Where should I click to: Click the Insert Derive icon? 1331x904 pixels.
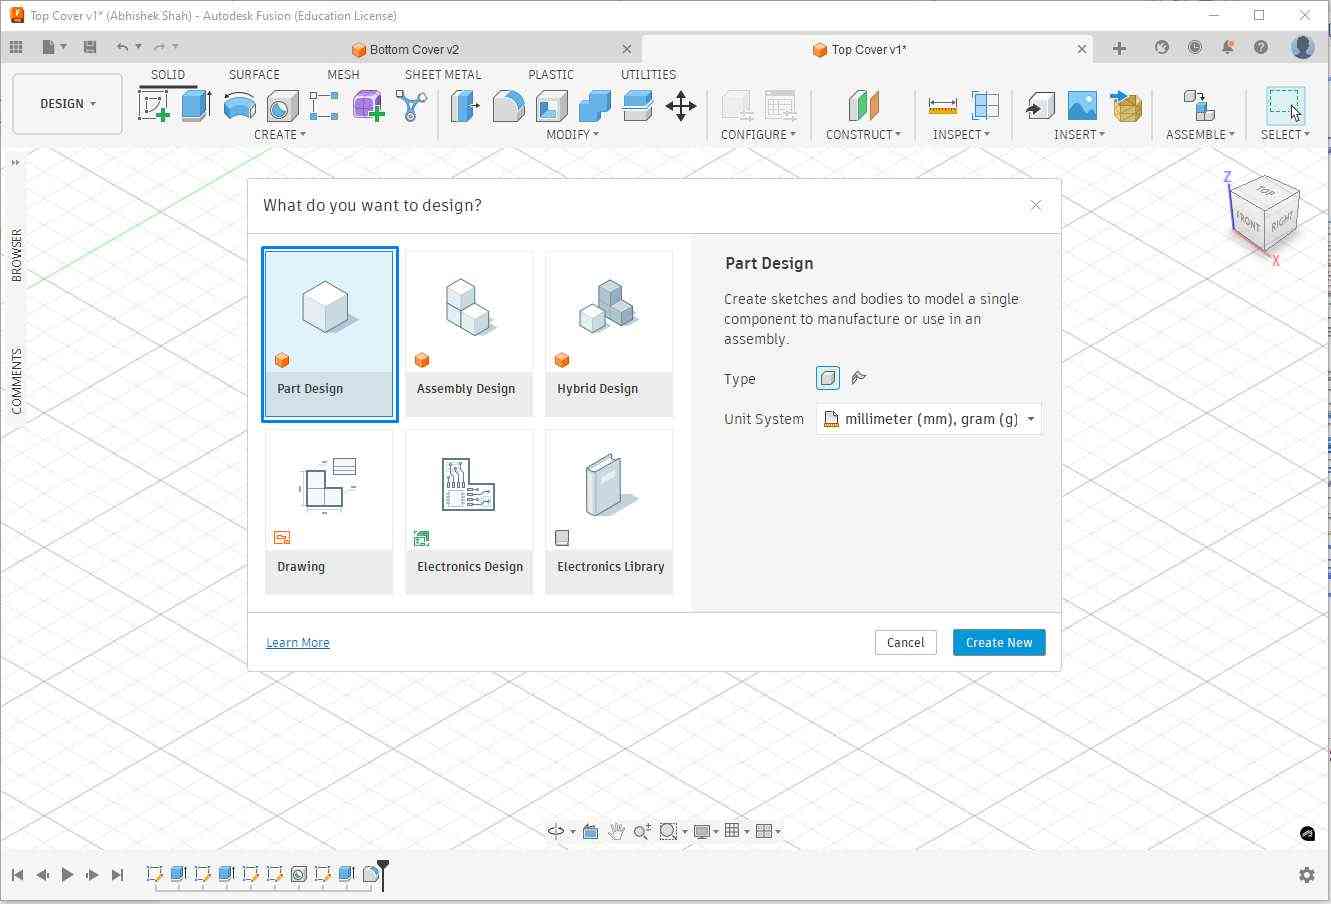coord(1040,105)
